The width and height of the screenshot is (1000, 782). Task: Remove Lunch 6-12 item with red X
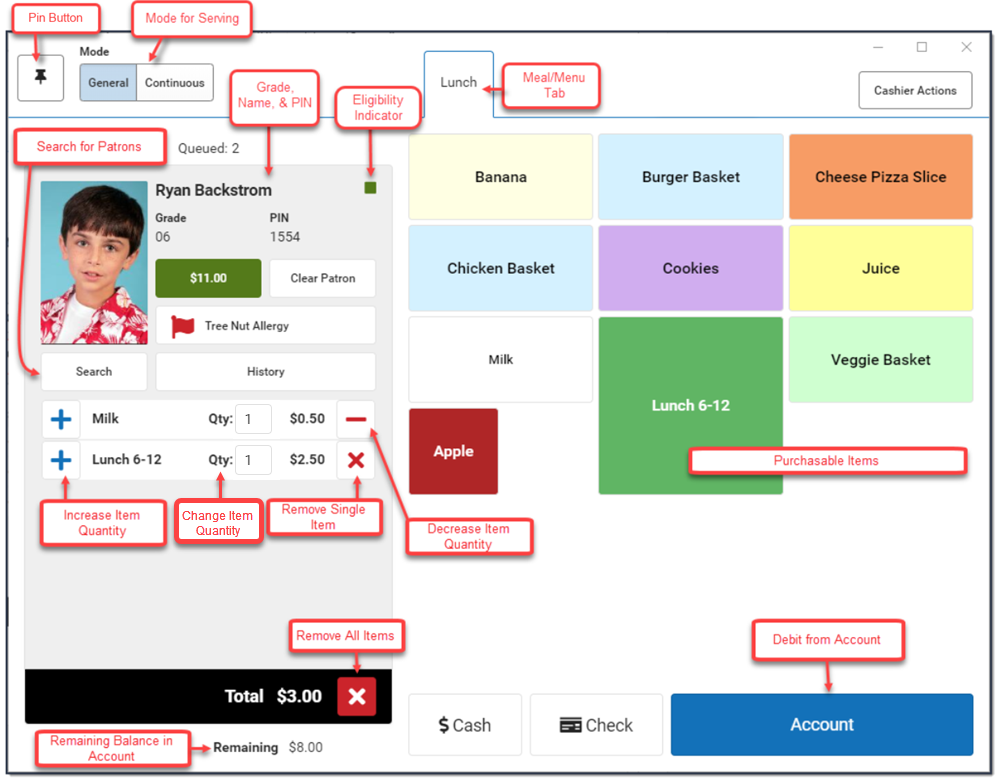(x=356, y=460)
